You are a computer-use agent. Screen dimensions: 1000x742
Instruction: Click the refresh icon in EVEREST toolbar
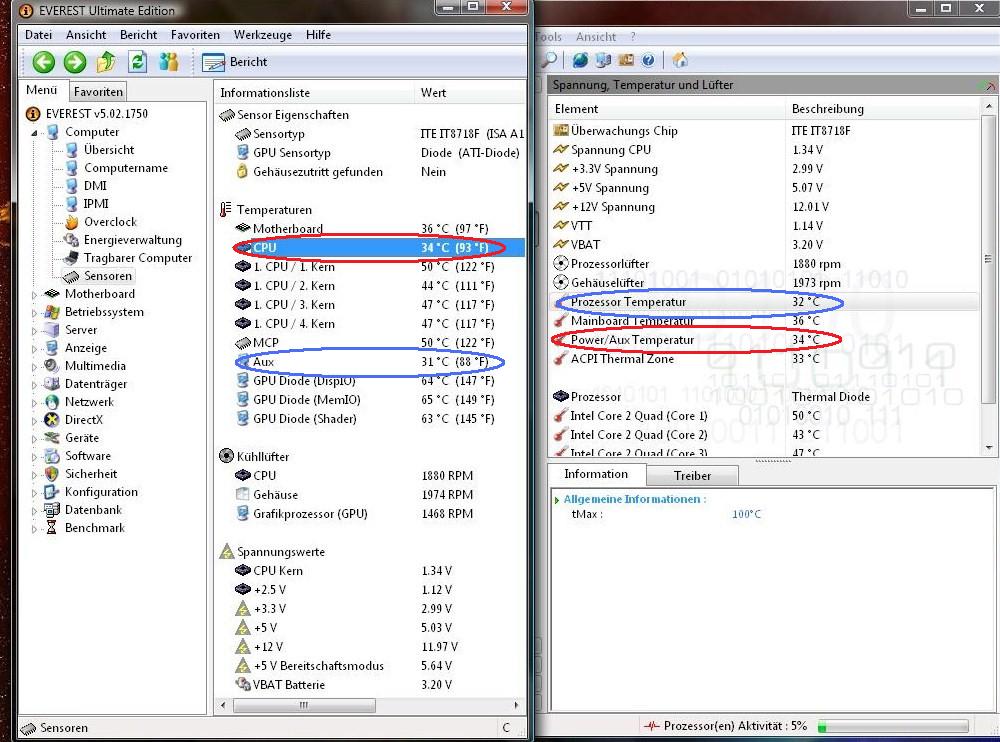[137, 62]
